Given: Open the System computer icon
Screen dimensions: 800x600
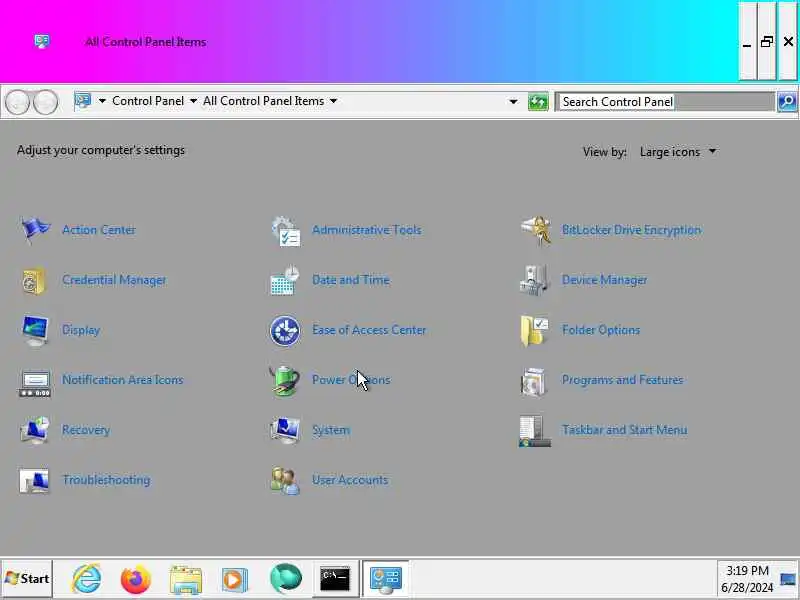Looking at the screenshot, I should click(285, 430).
